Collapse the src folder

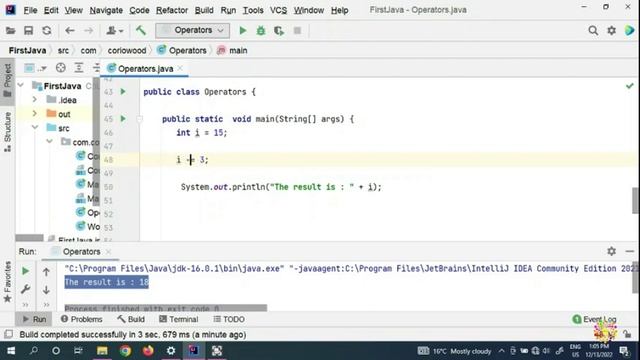[35, 128]
